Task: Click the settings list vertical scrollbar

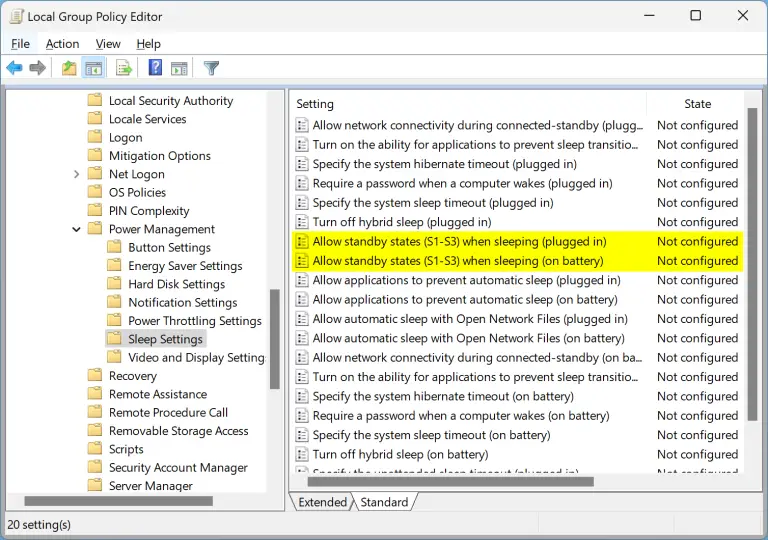Action: coord(752,265)
